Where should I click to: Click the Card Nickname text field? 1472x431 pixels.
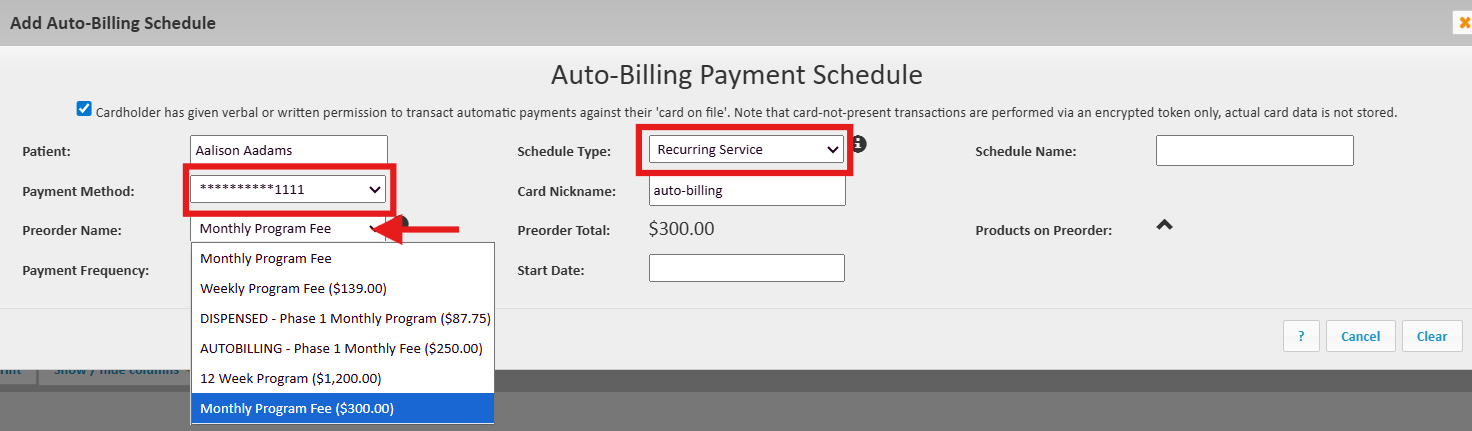click(746, 190)
